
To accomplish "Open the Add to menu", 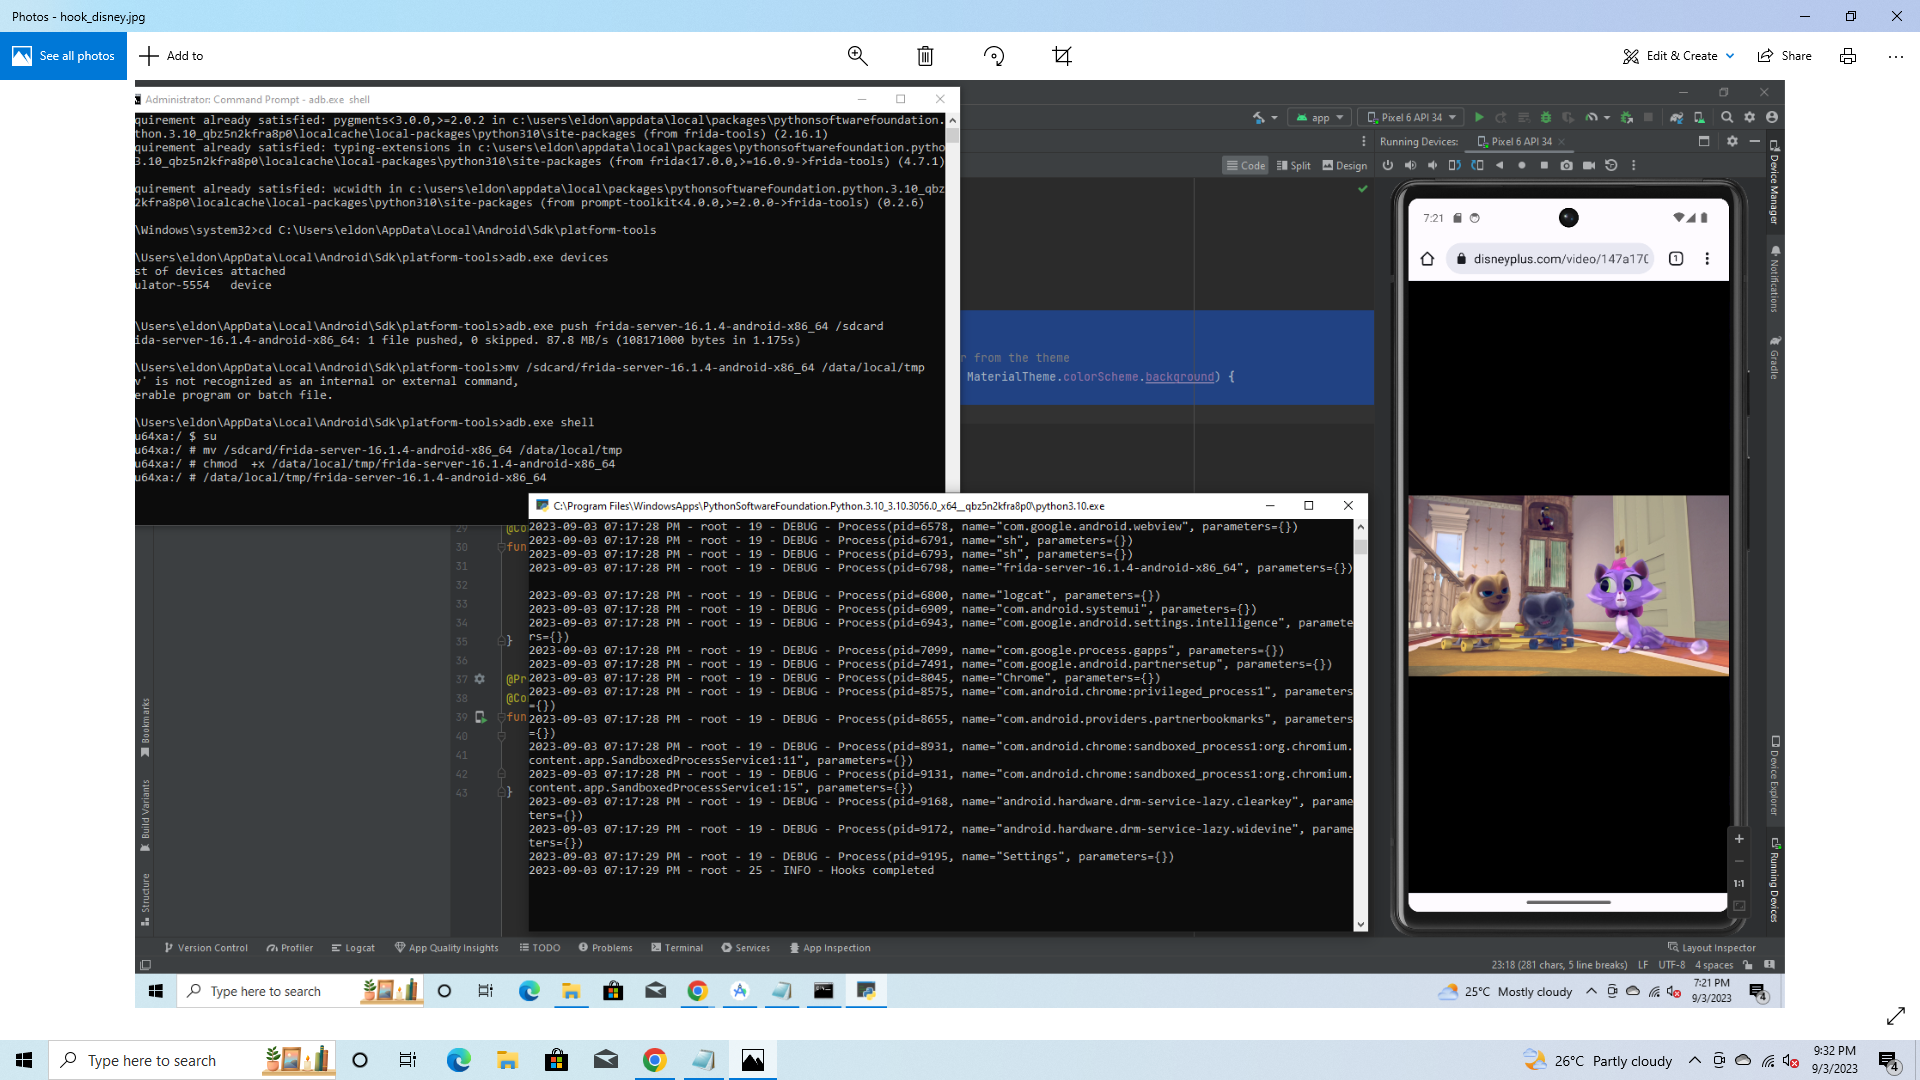I will point(171,56).
